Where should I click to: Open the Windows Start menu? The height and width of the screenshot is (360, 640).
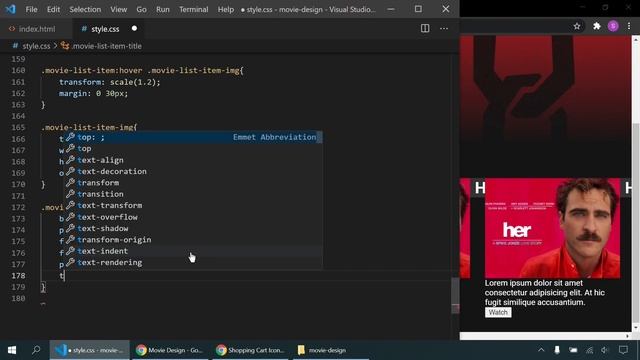12,350
